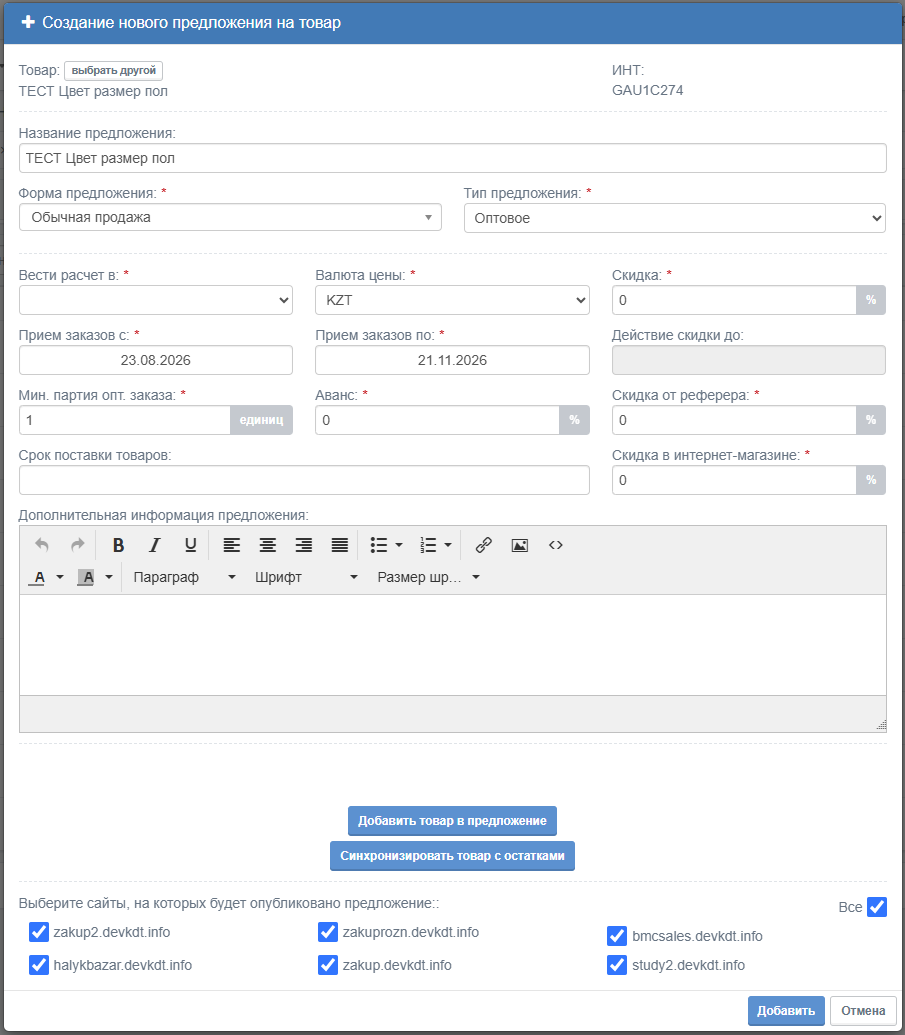Toggle italic formatting in the editor
905x1035 pixels.
(154, 545)
